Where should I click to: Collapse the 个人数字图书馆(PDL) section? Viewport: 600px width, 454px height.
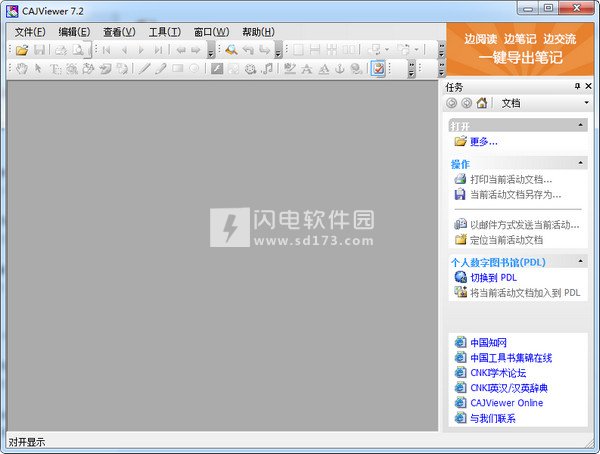click(x=580, y=261)
